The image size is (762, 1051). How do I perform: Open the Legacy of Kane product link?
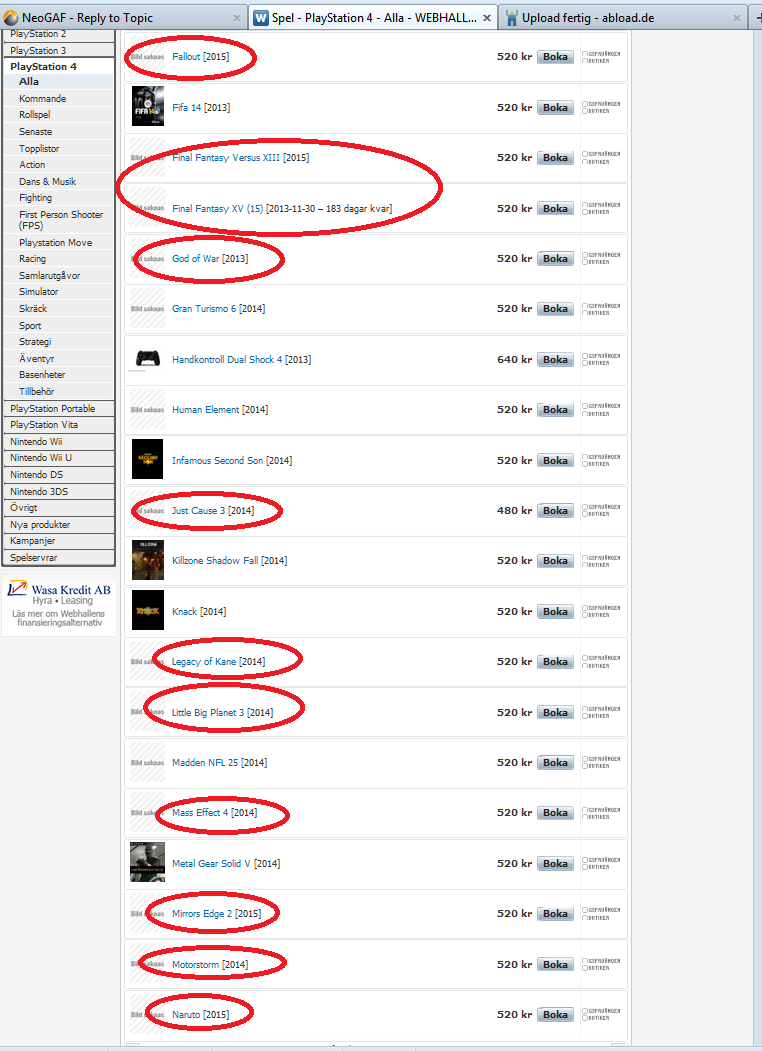tap(204, 662)
